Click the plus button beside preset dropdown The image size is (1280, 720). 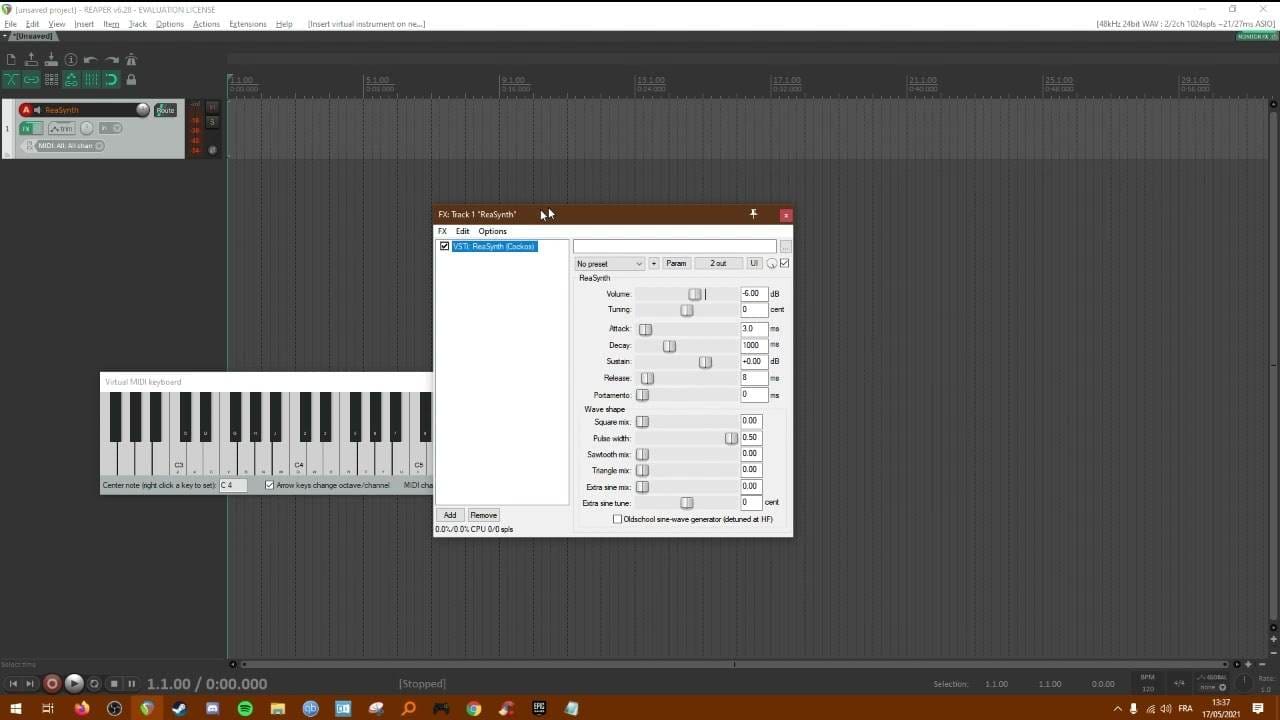pos(654,264)
